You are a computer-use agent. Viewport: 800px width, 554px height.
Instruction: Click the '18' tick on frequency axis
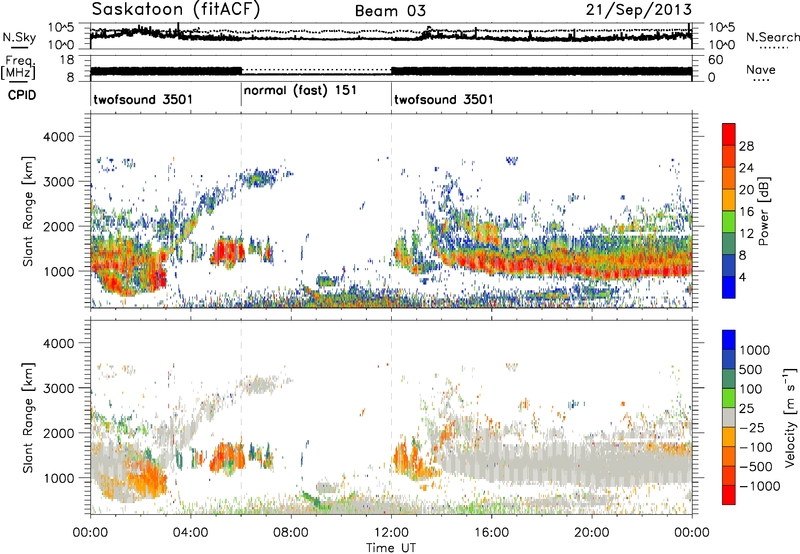pyautogui.click(x=66, y=60)
